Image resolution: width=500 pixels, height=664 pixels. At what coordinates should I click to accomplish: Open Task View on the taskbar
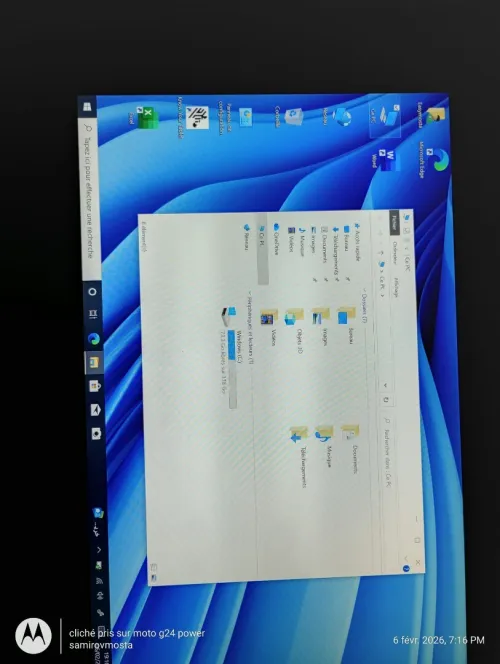pyautogui.click(x=93, y=314)
